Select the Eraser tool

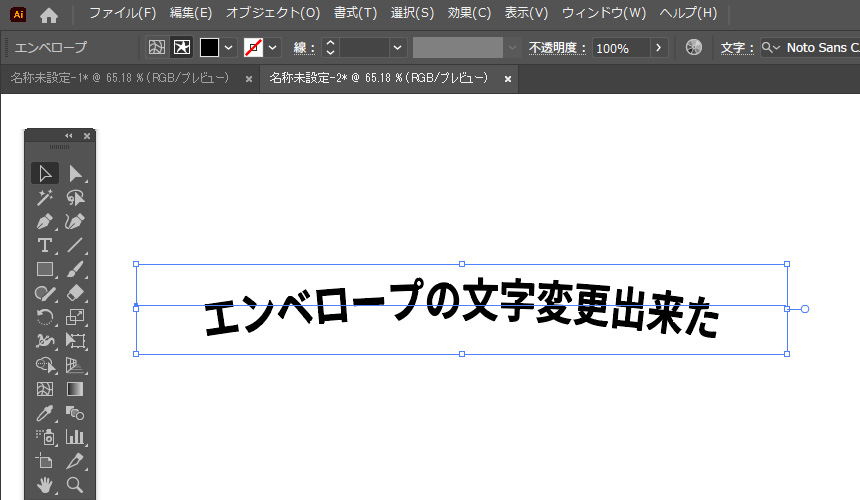click(x=75, y=293)
